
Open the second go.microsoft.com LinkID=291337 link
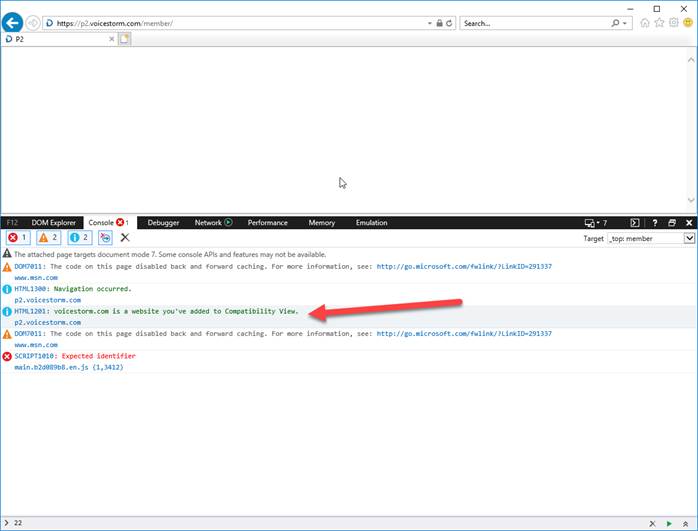464,333
